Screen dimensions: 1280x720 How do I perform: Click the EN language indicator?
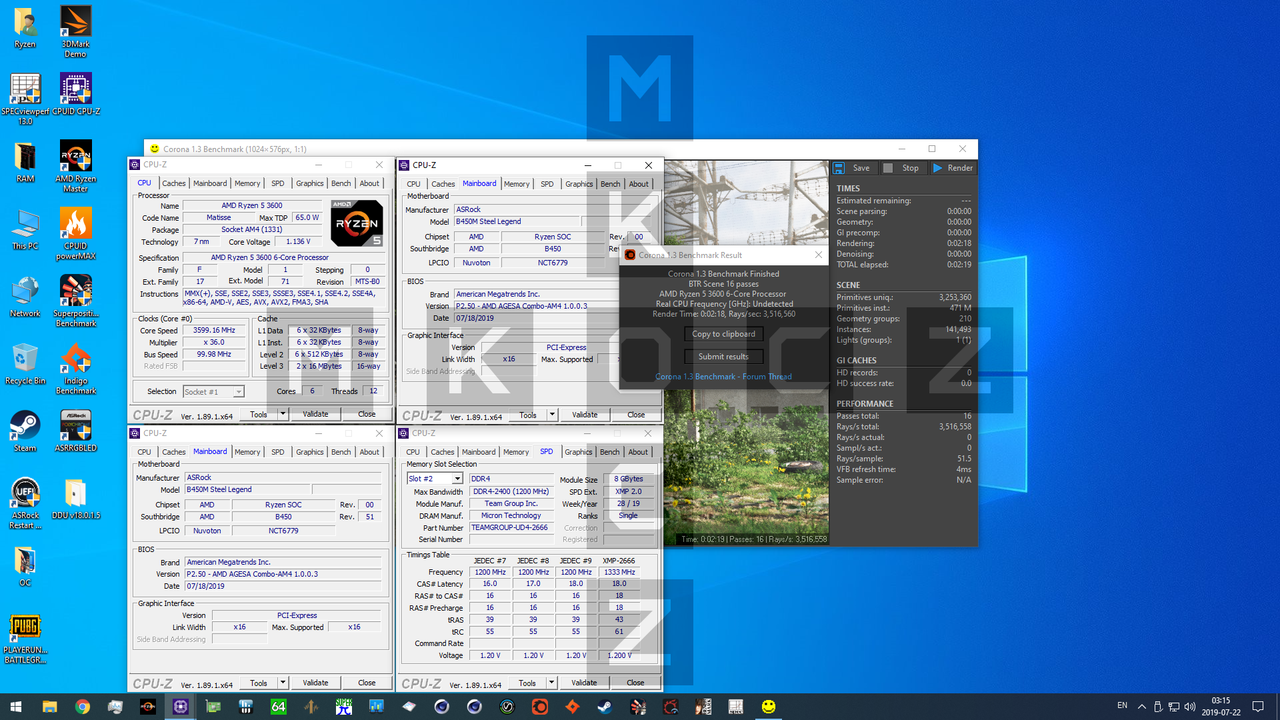[1122, 706]
